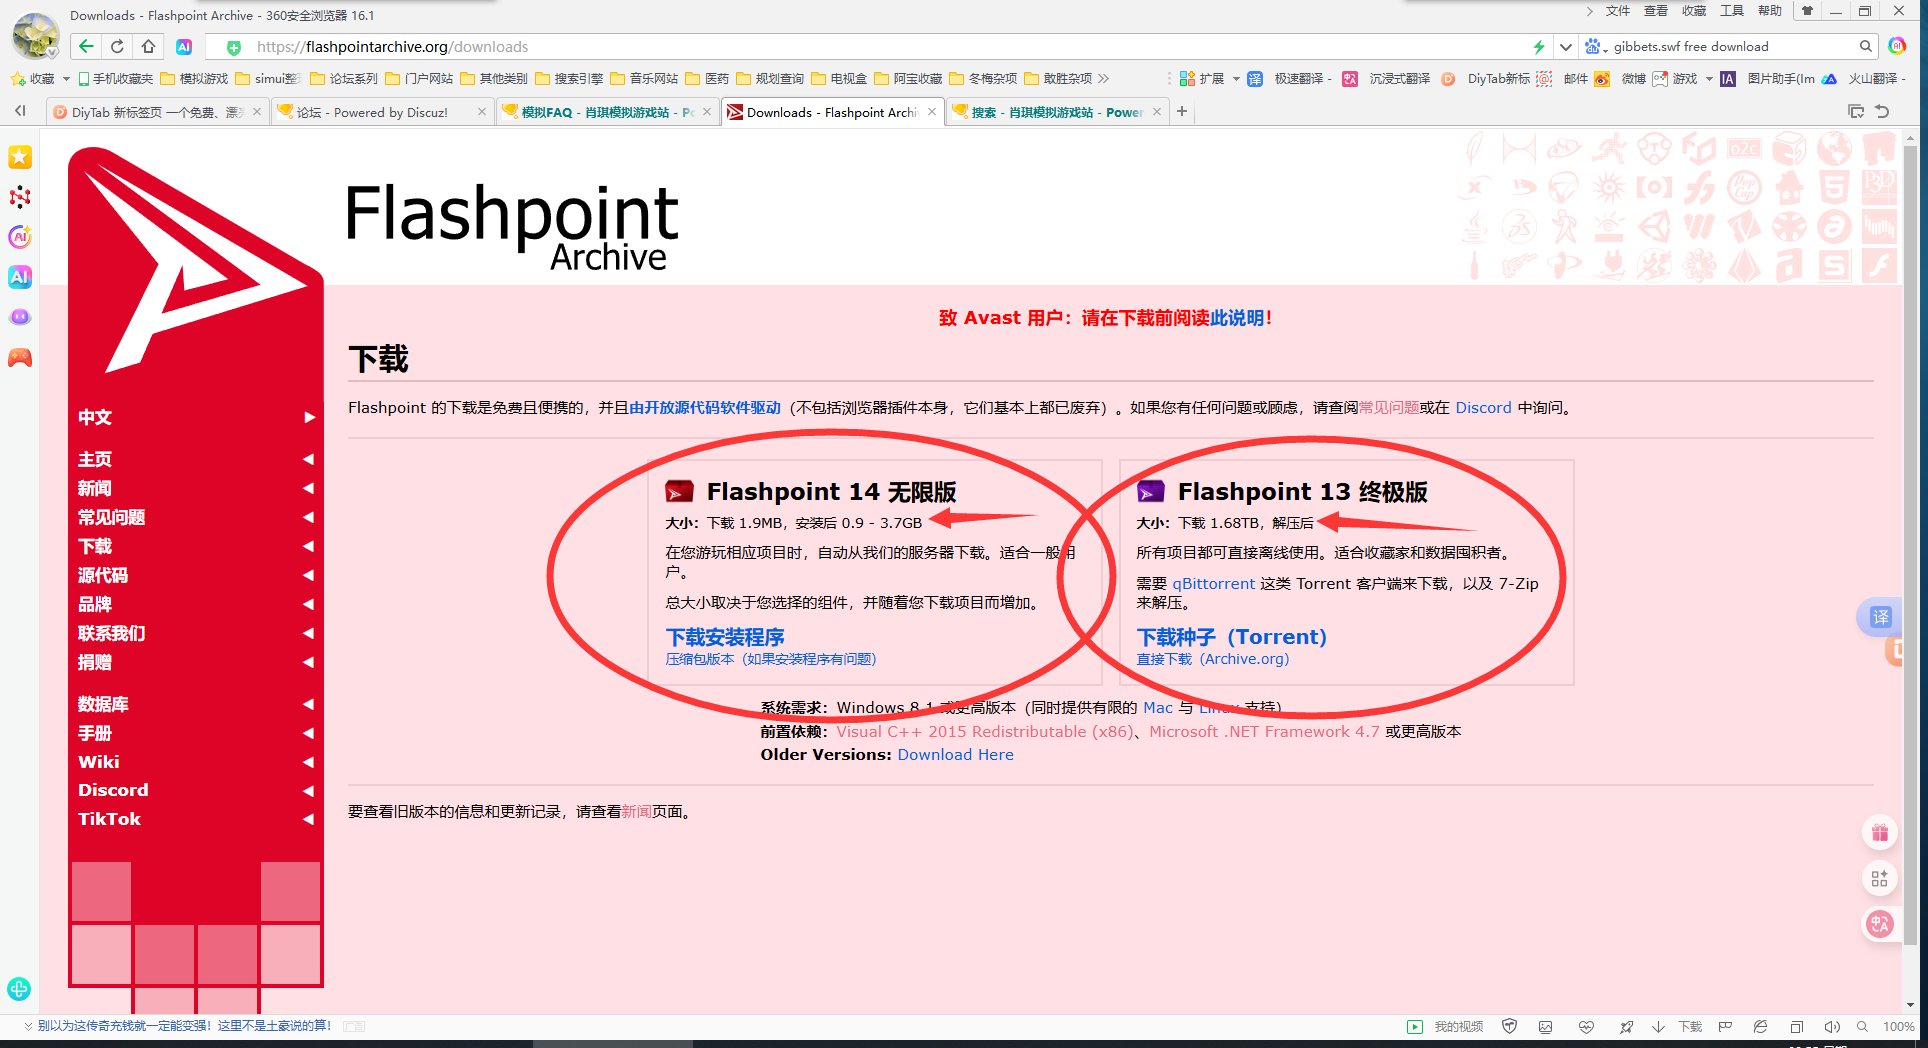Open my videos in status bar
This screenshot has height=1048, width=1928.
click(x=1446, y=1026)
